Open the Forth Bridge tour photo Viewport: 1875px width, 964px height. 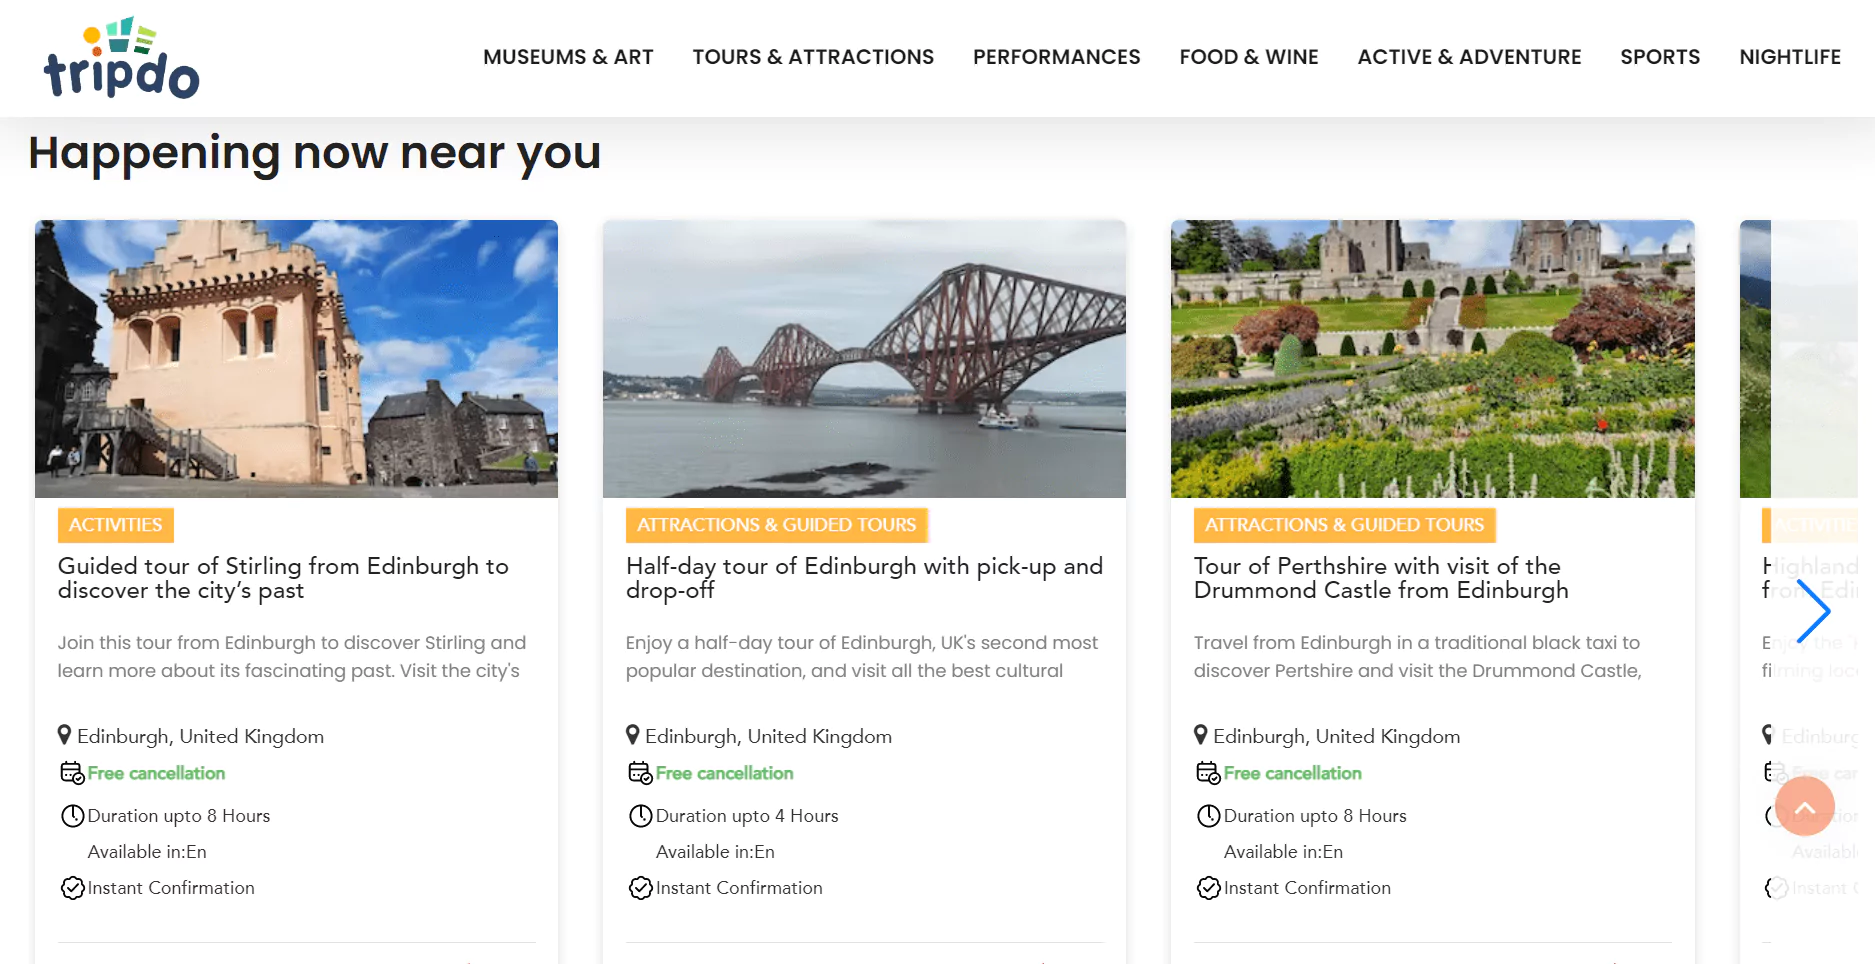coord(864,359)
